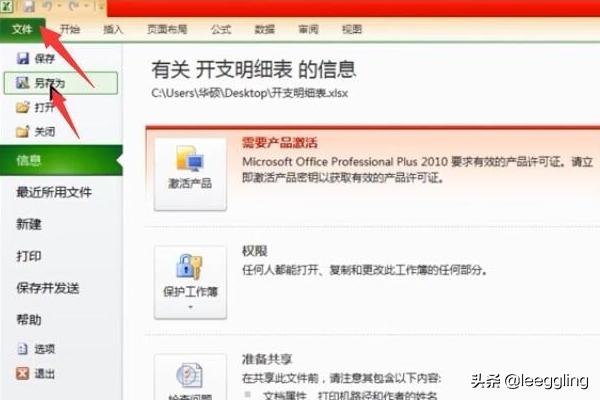The image size is (600, 400).
Task: Click the red 退出 exit icon
Action: pyautogui.click(x=23, y=373)
